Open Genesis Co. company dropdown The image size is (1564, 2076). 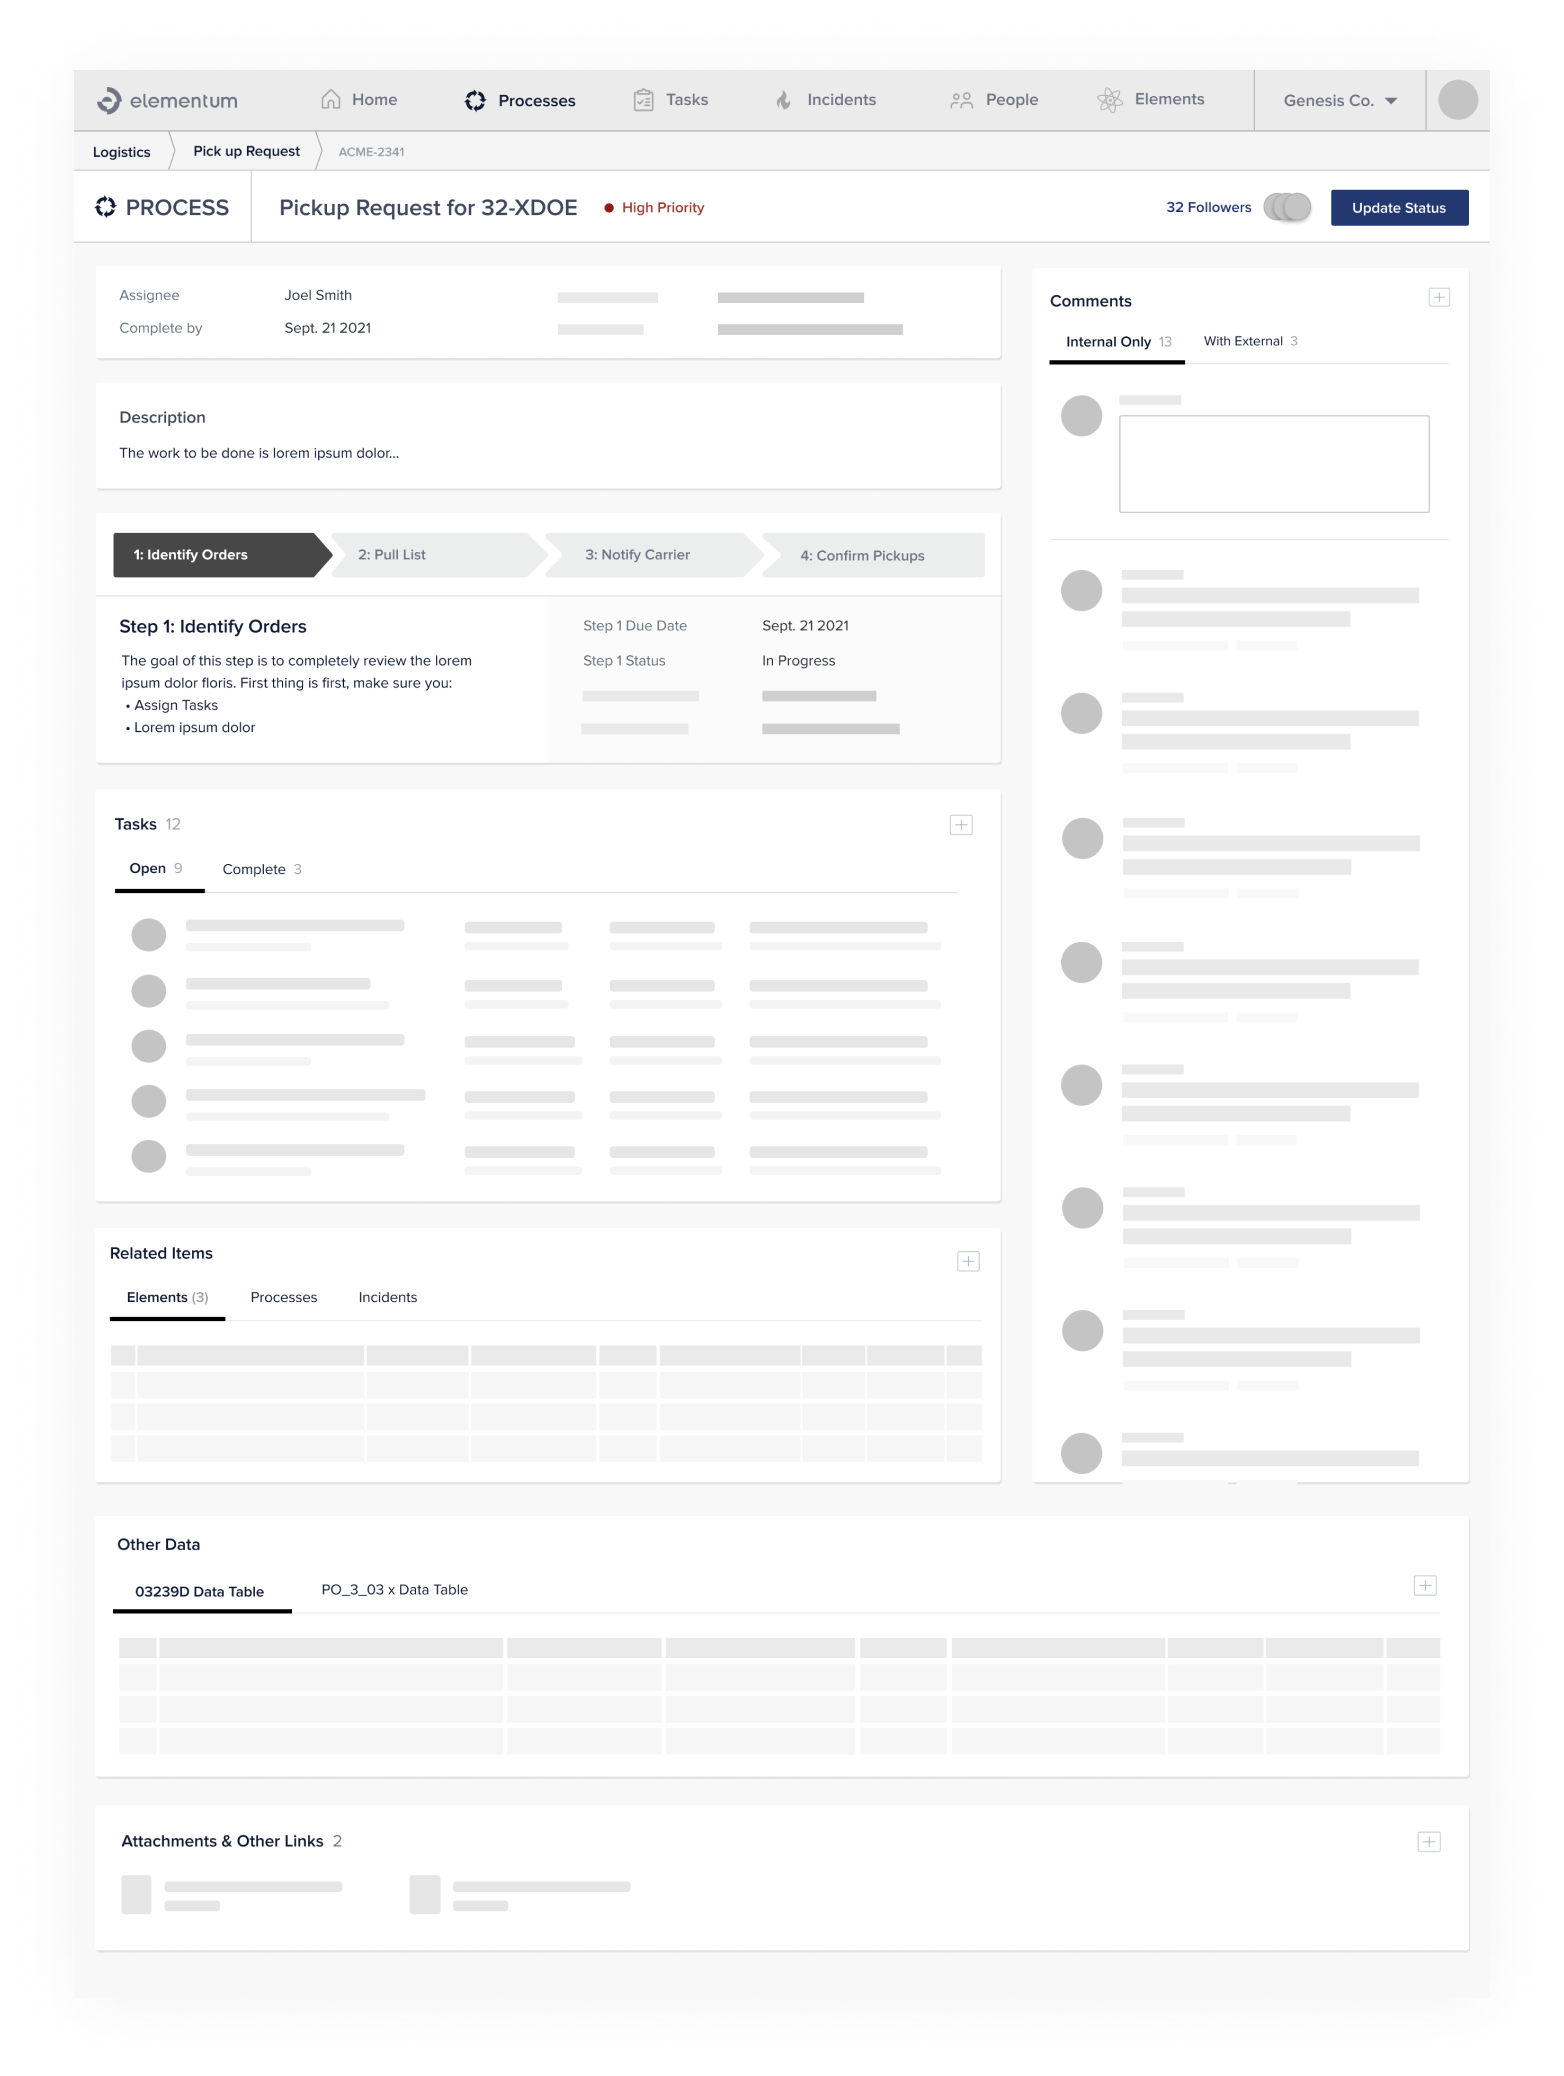1340,100
